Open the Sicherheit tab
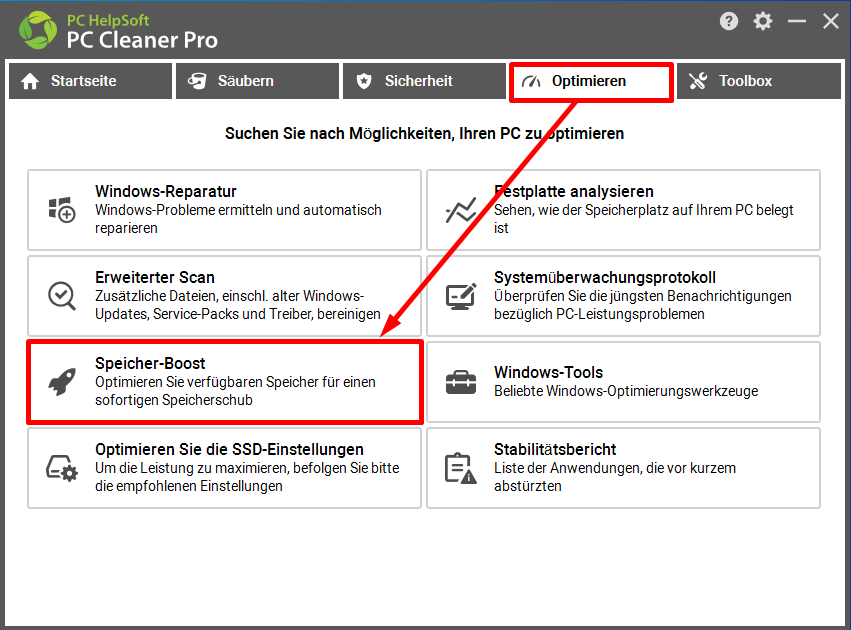Image resolution: width=851 pixels, height=630 pixels. (x=424, y=81)
